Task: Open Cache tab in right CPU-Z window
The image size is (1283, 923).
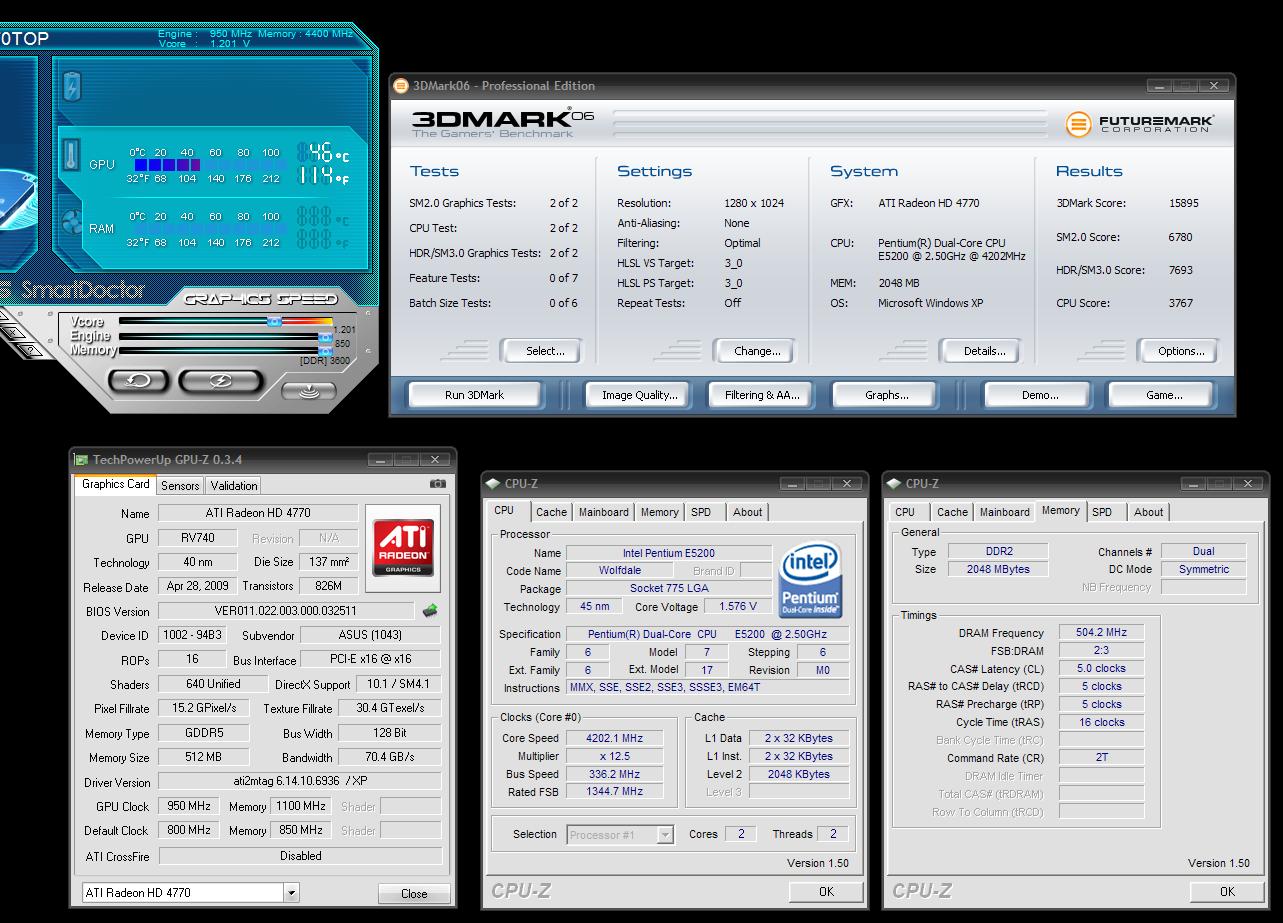Action: pos(952,512)
